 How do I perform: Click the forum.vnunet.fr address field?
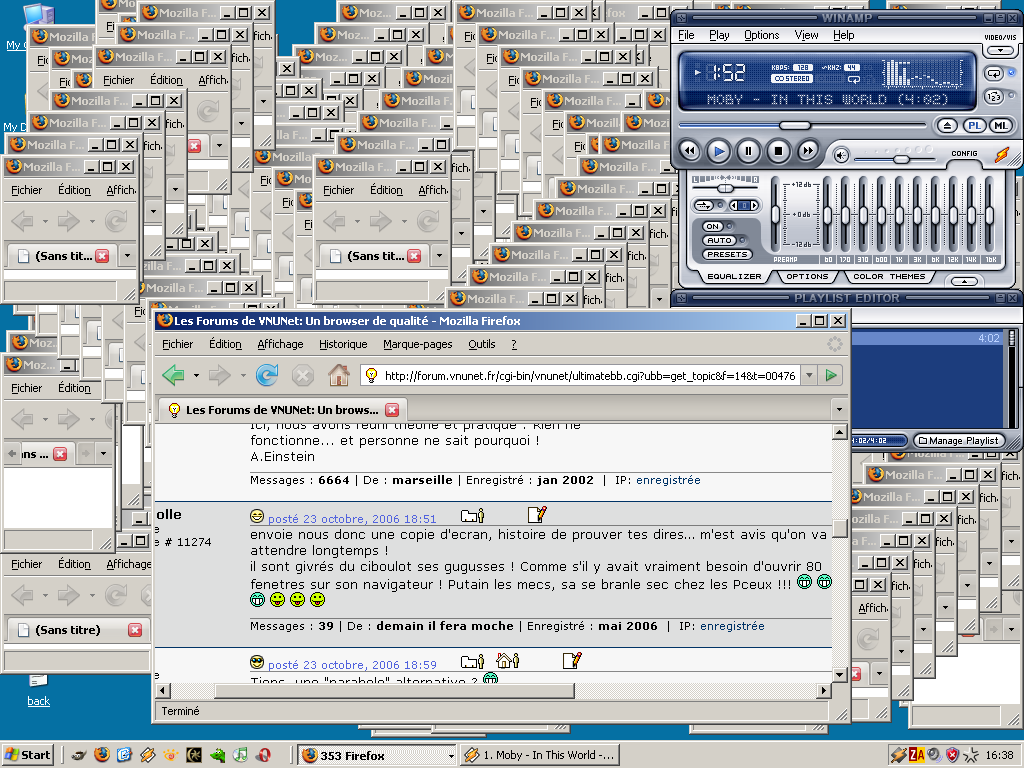590,376
